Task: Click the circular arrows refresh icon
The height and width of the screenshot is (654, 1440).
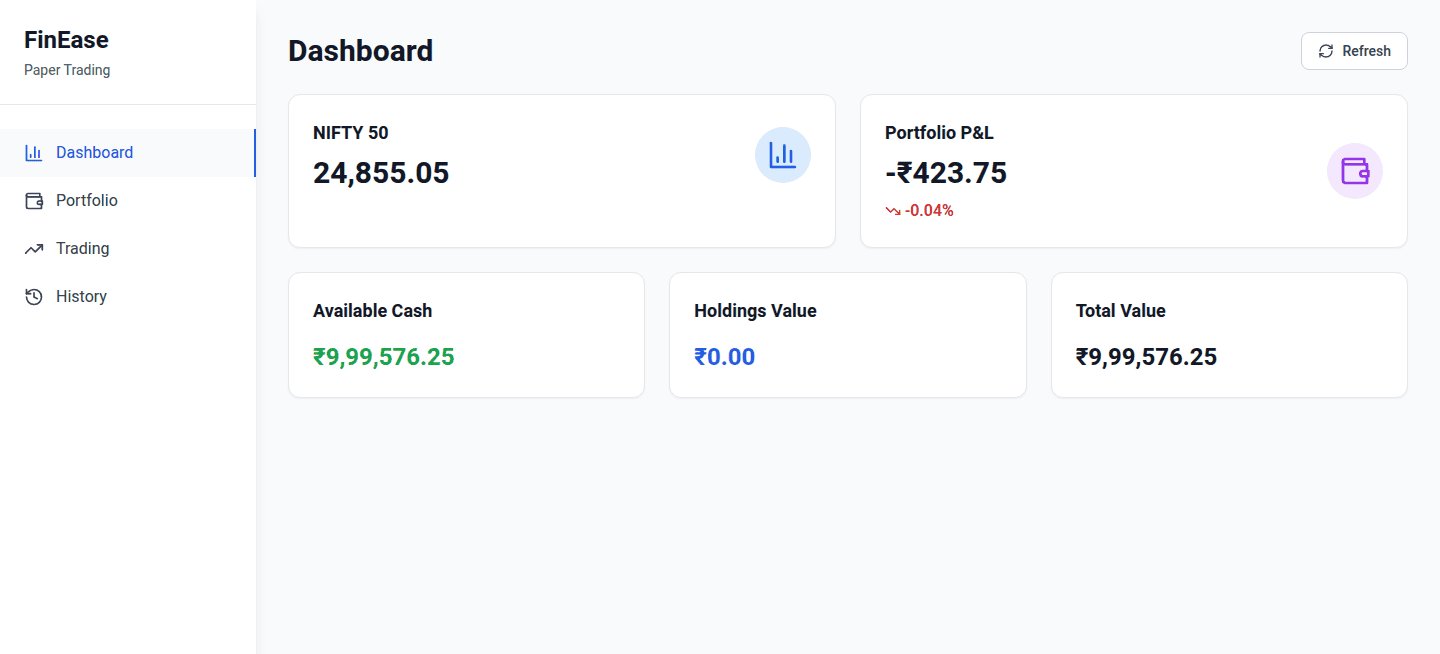Action: 1326,51
